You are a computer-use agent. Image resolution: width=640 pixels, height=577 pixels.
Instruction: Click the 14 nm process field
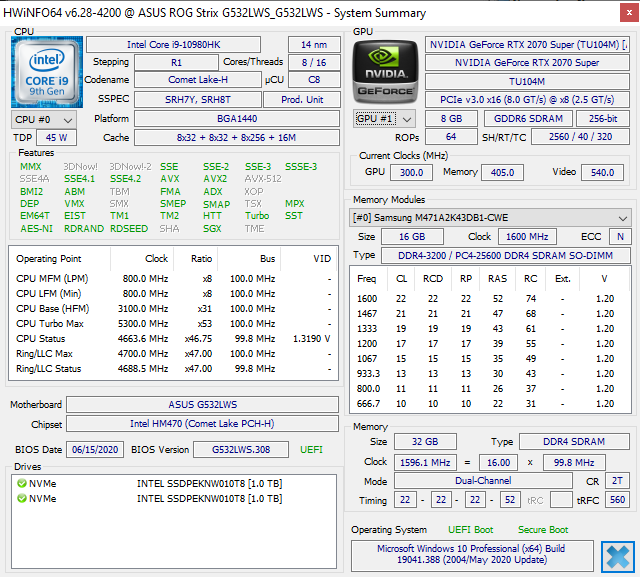coord(314,44)
